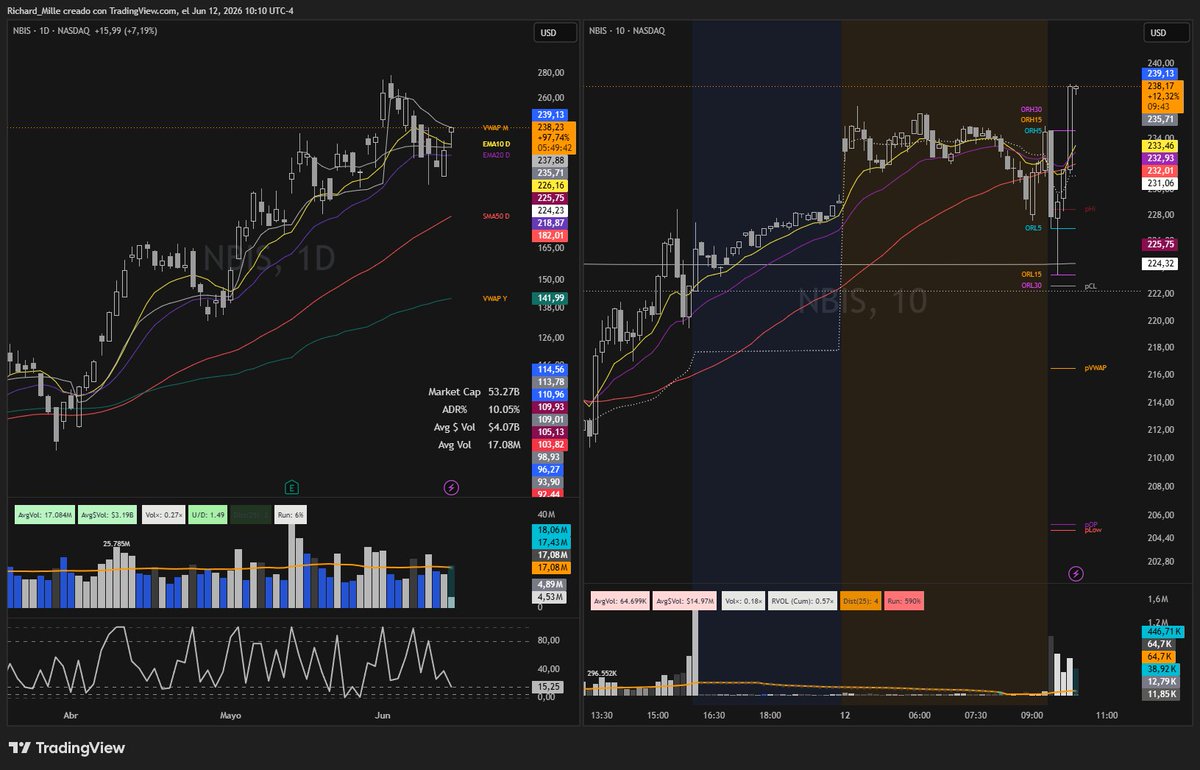Click the ORL5 level label
Viewport: 1200px width, 770px height.
pos(1033,228)
